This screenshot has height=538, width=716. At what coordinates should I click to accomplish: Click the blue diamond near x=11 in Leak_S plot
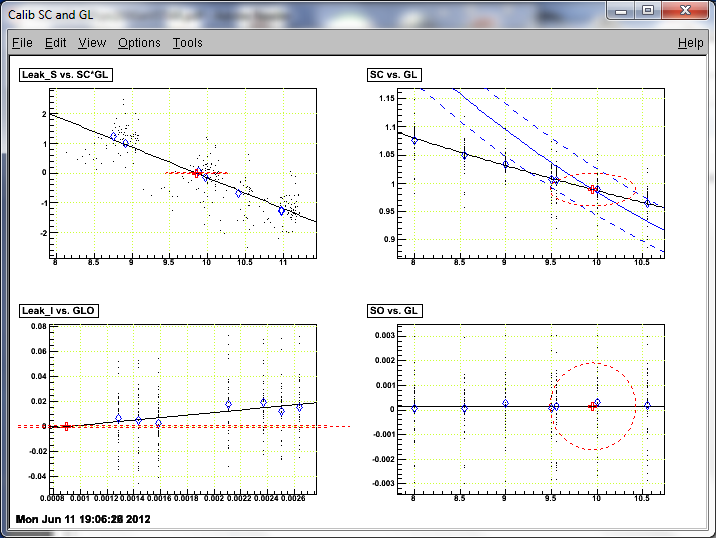[282, 211]
